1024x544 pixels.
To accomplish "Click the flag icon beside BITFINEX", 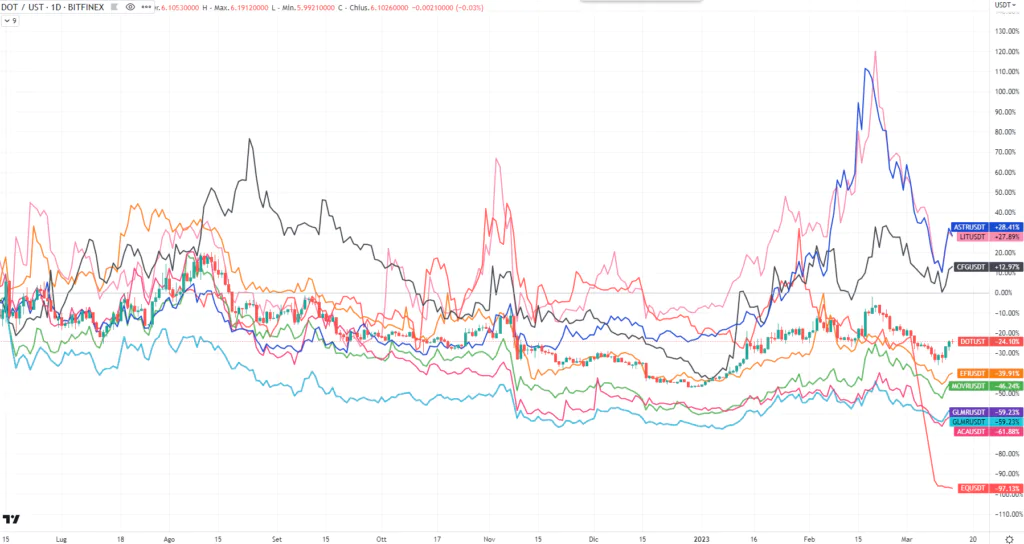I will click(x=114, y=7).
